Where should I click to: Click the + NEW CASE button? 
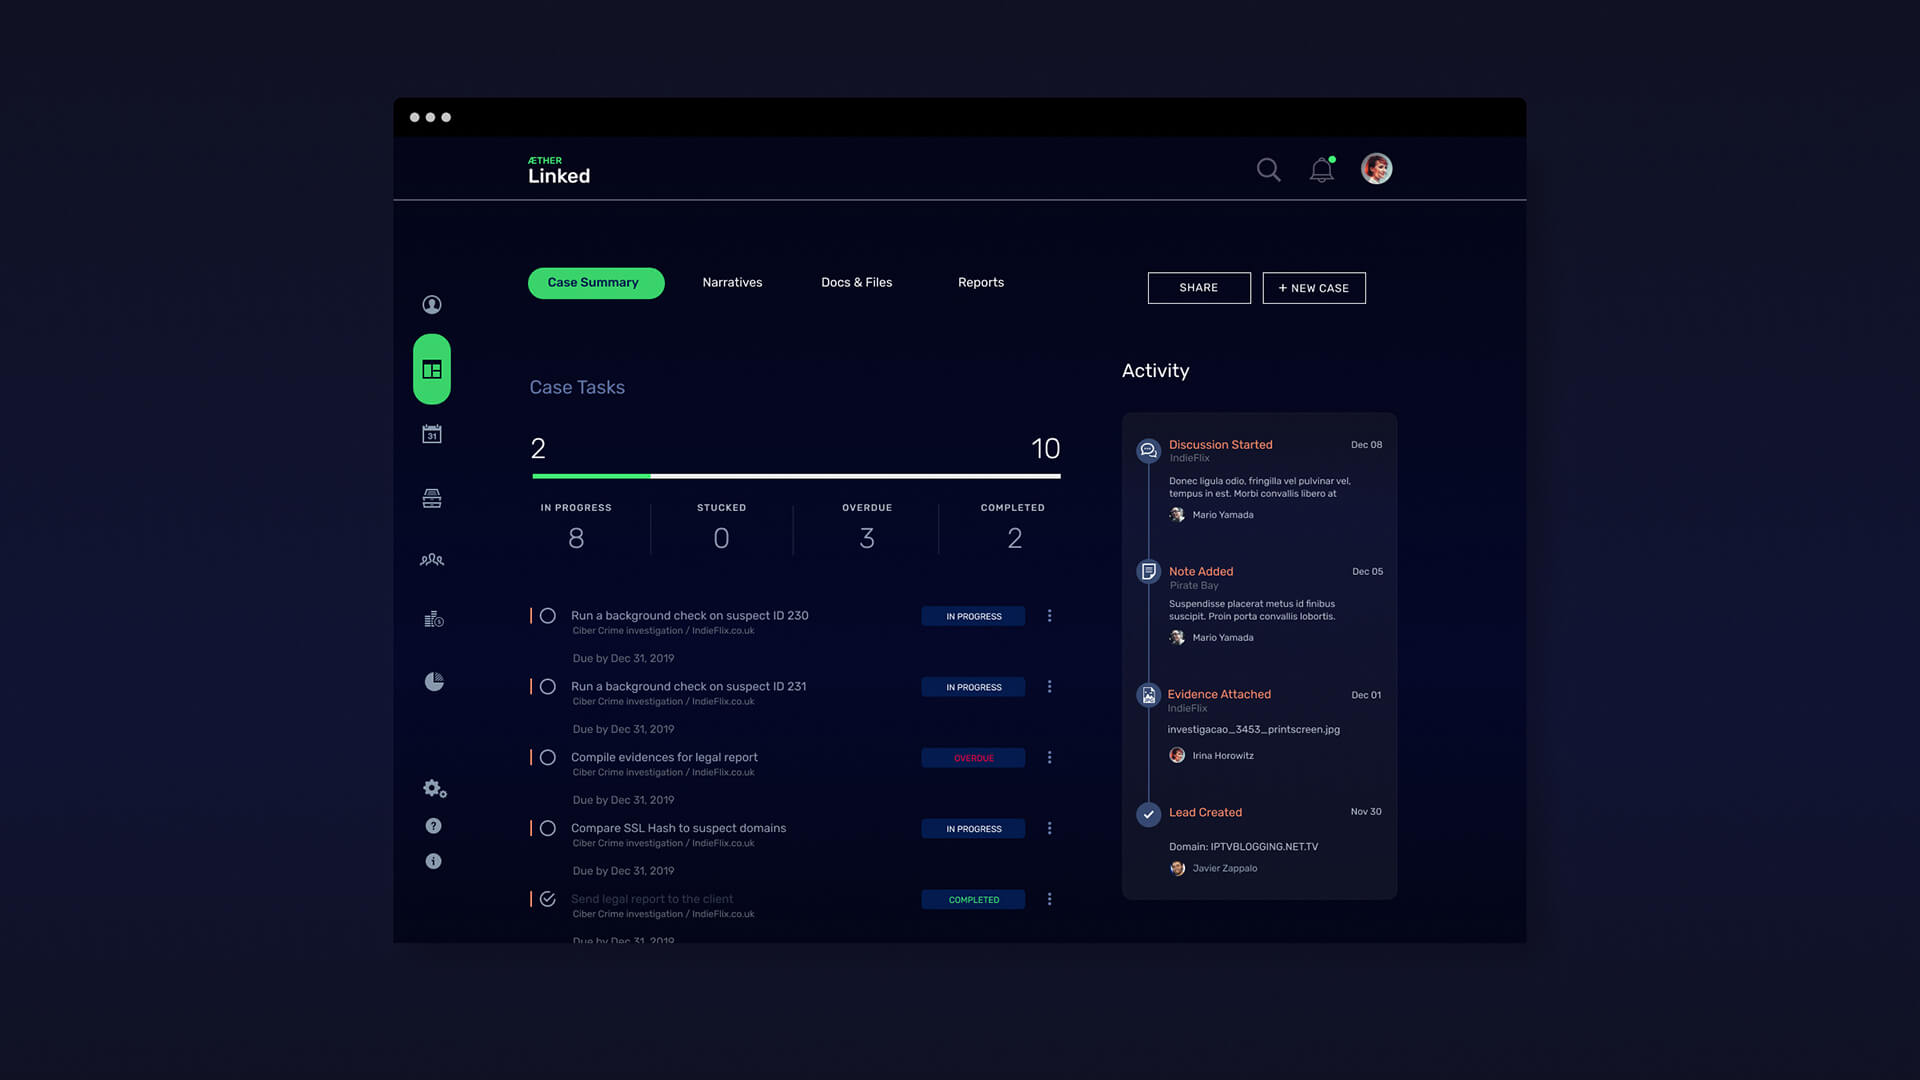point(1313,288)
